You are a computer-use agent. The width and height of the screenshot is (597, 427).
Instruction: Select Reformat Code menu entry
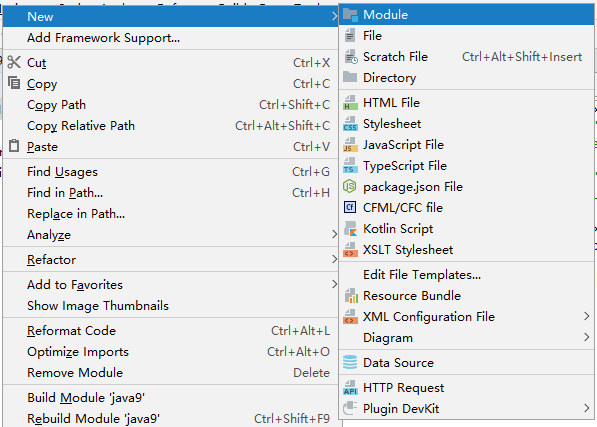(x=170, y=331)
